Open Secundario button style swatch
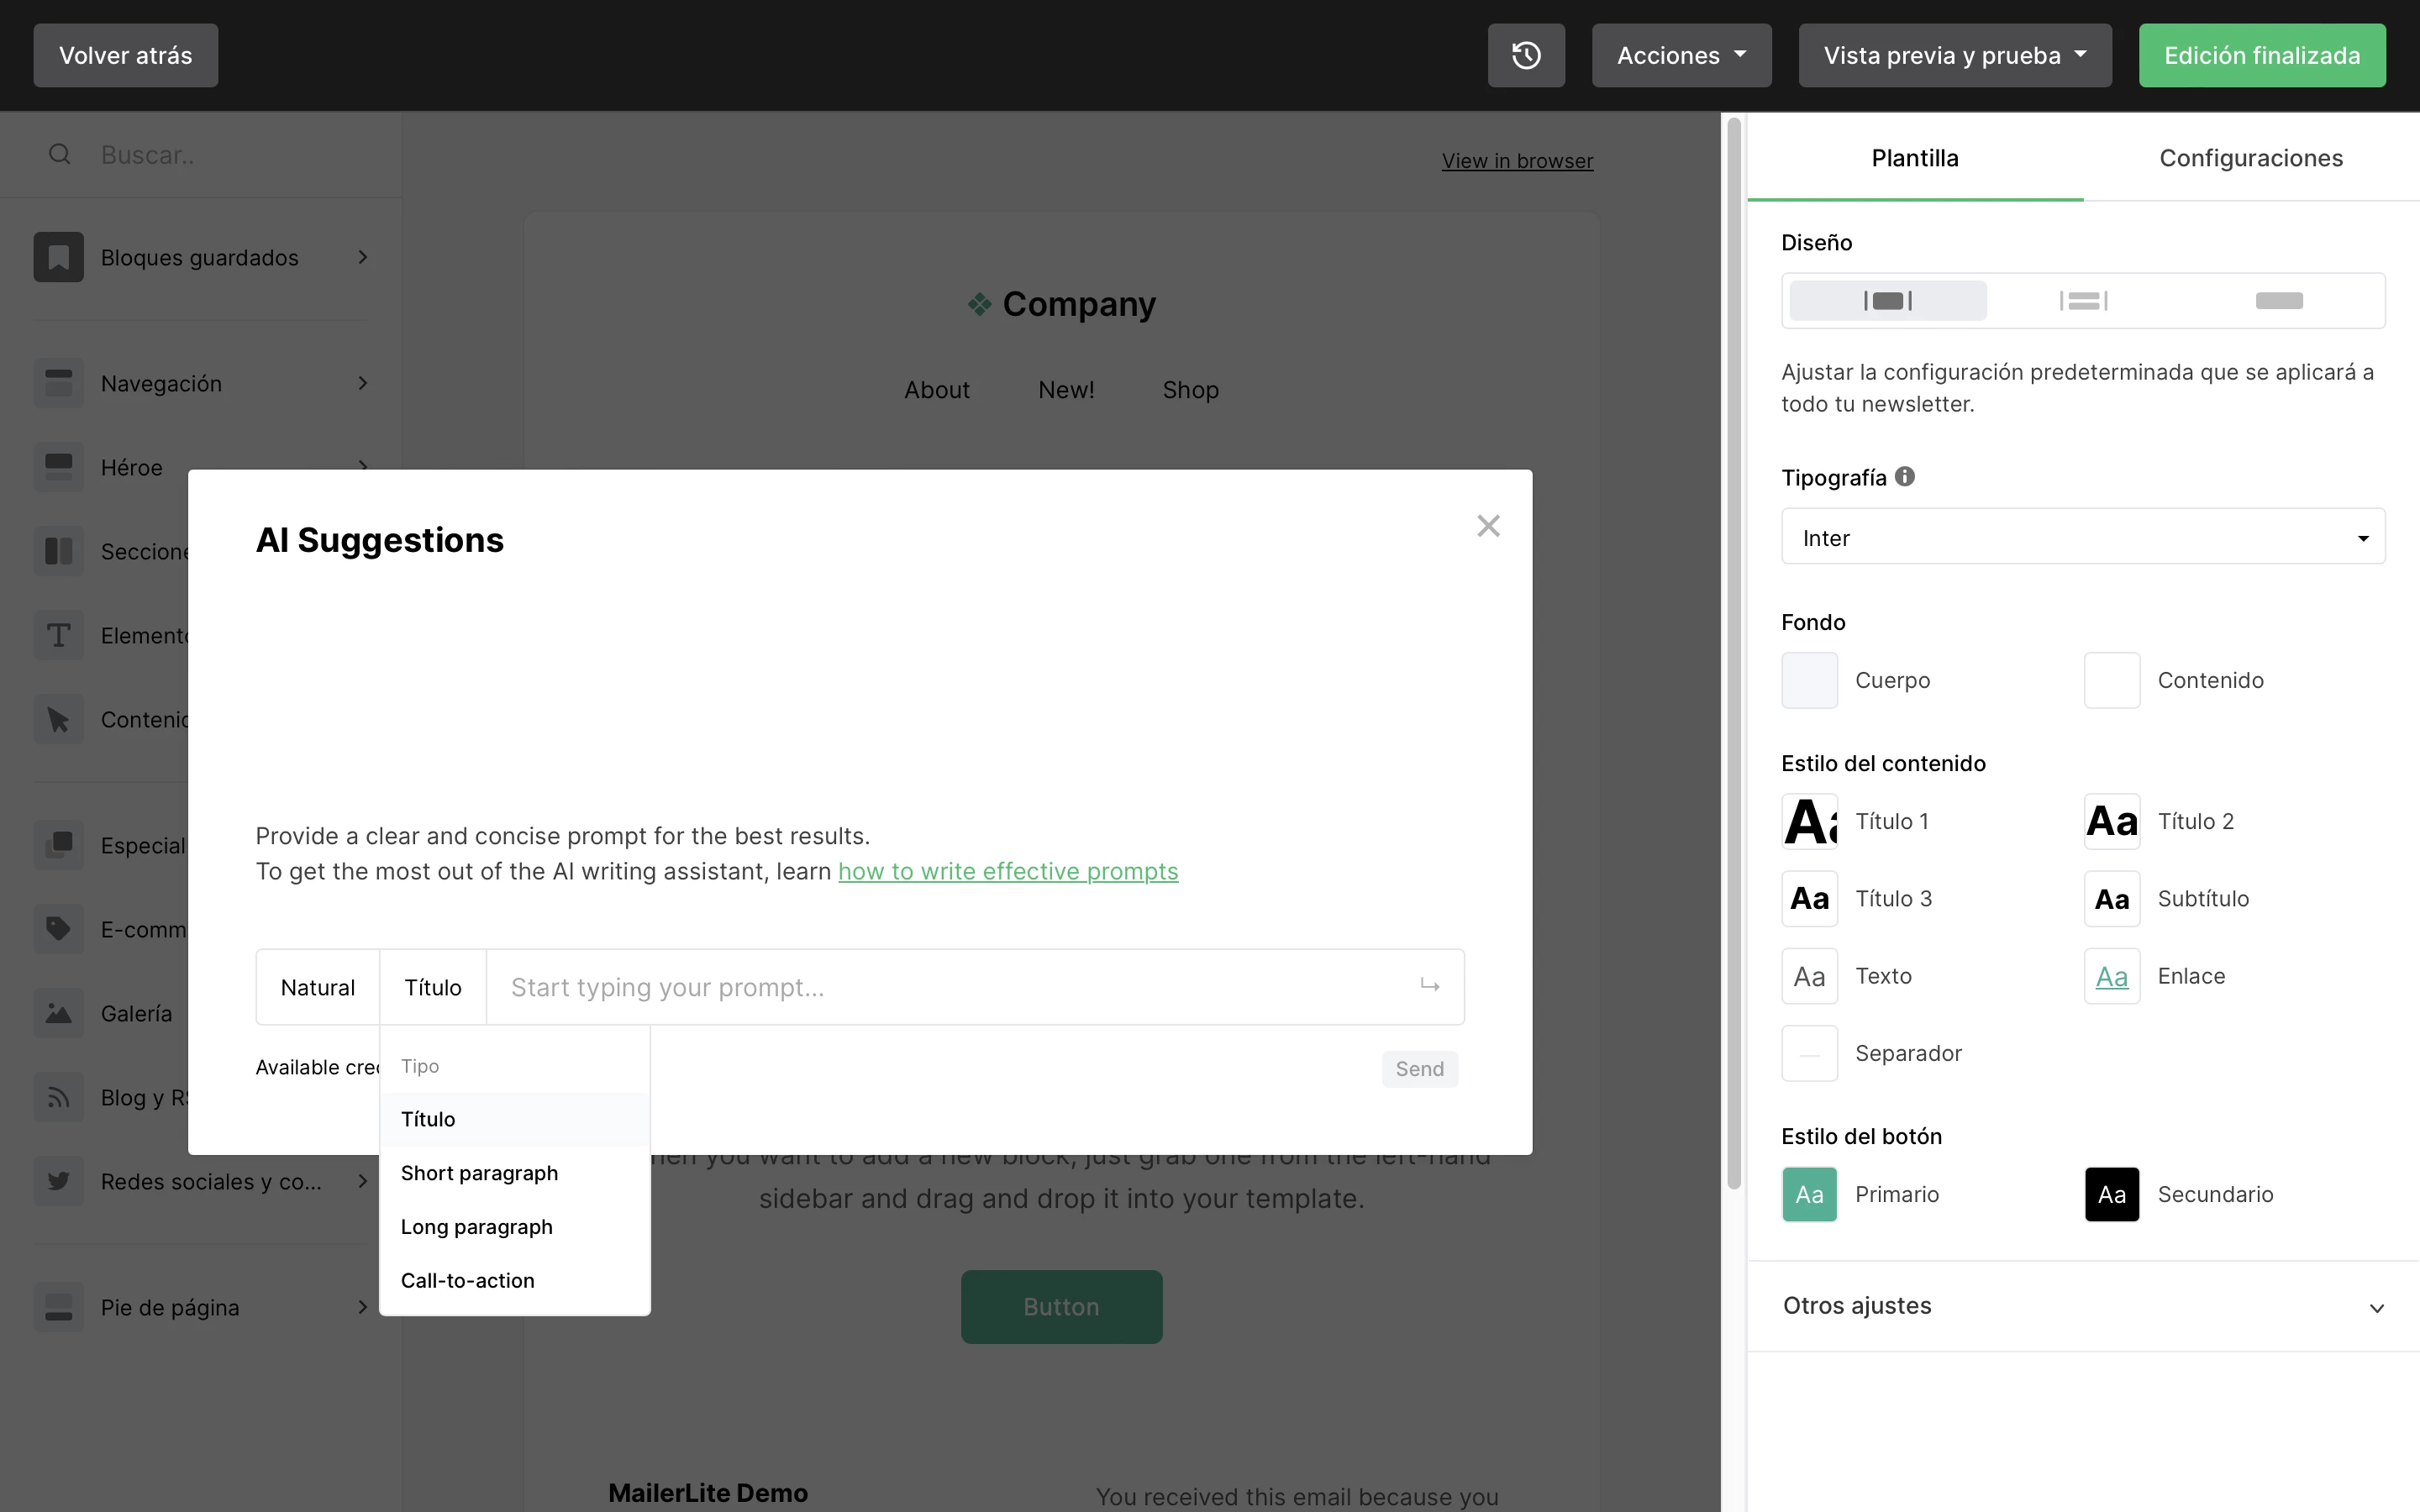The image size is (2420, 1512). (2112, 1194)
